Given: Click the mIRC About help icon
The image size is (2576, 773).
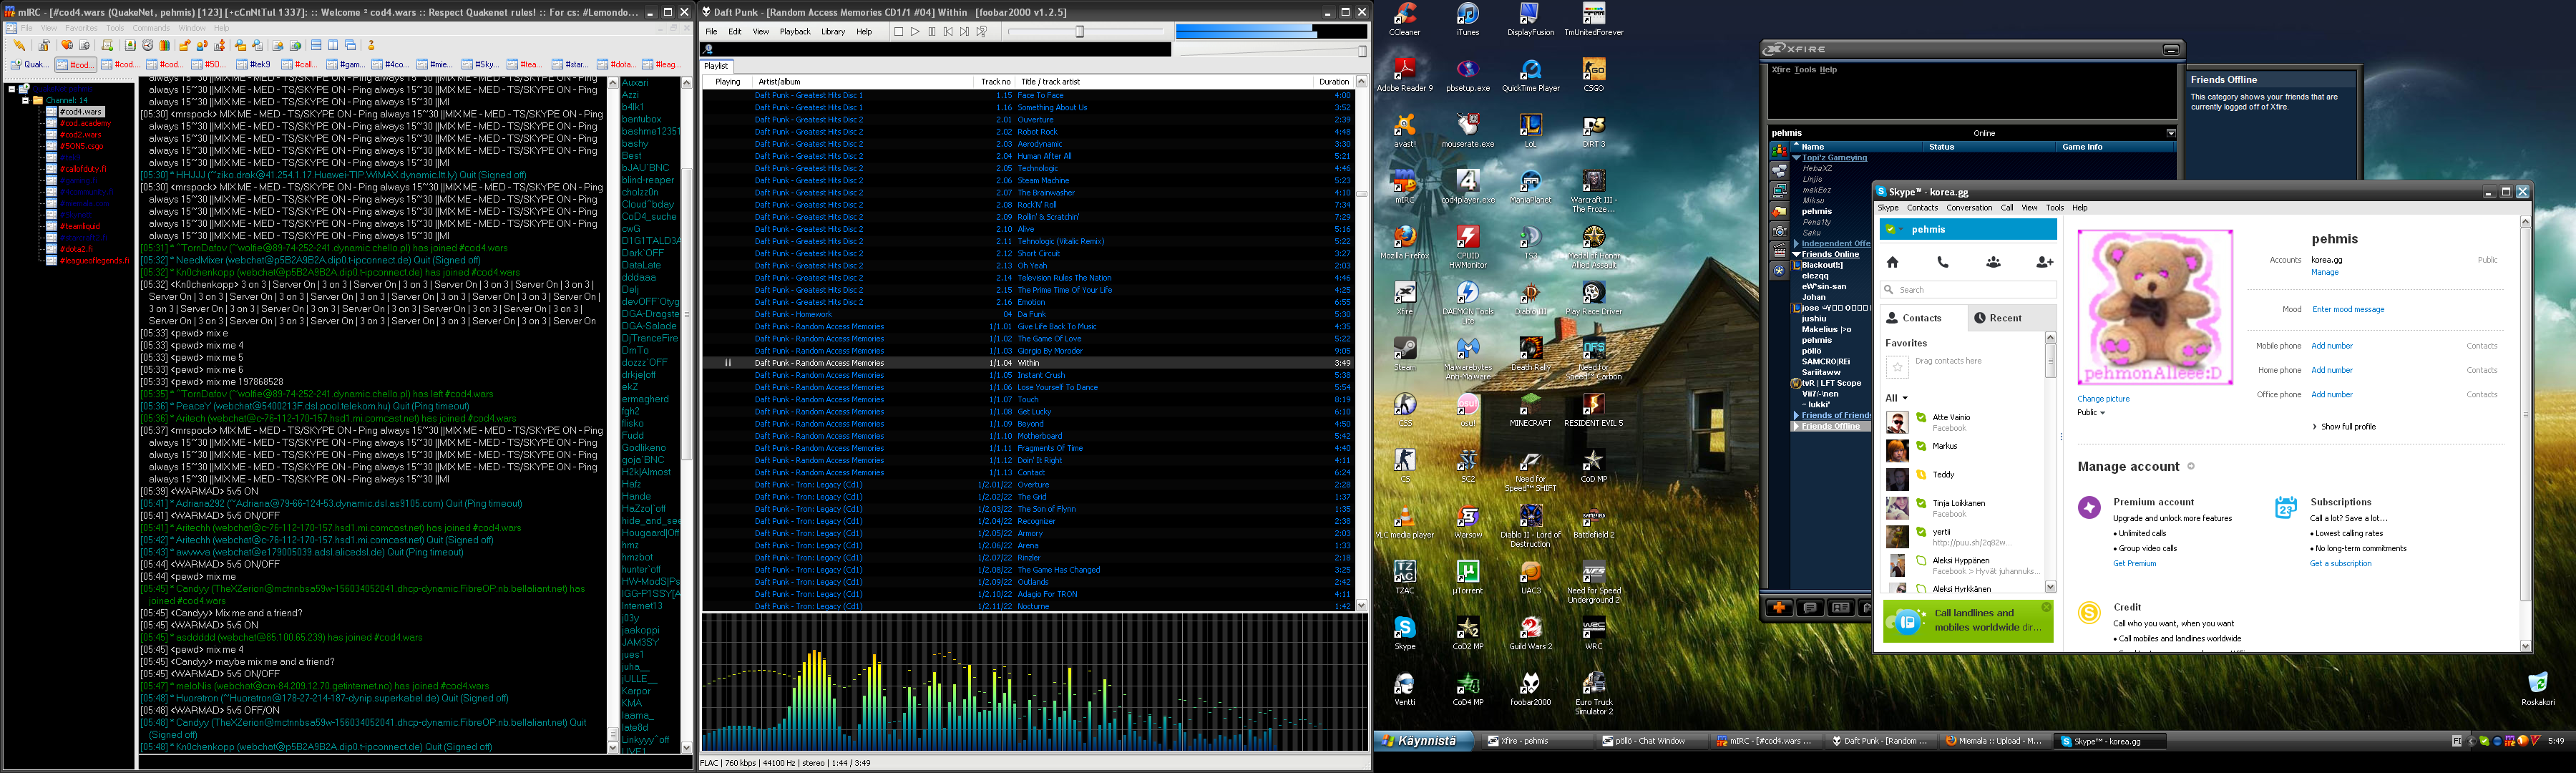Looking at the screenshot, I should pyautogui.click(x=371, y=46).
